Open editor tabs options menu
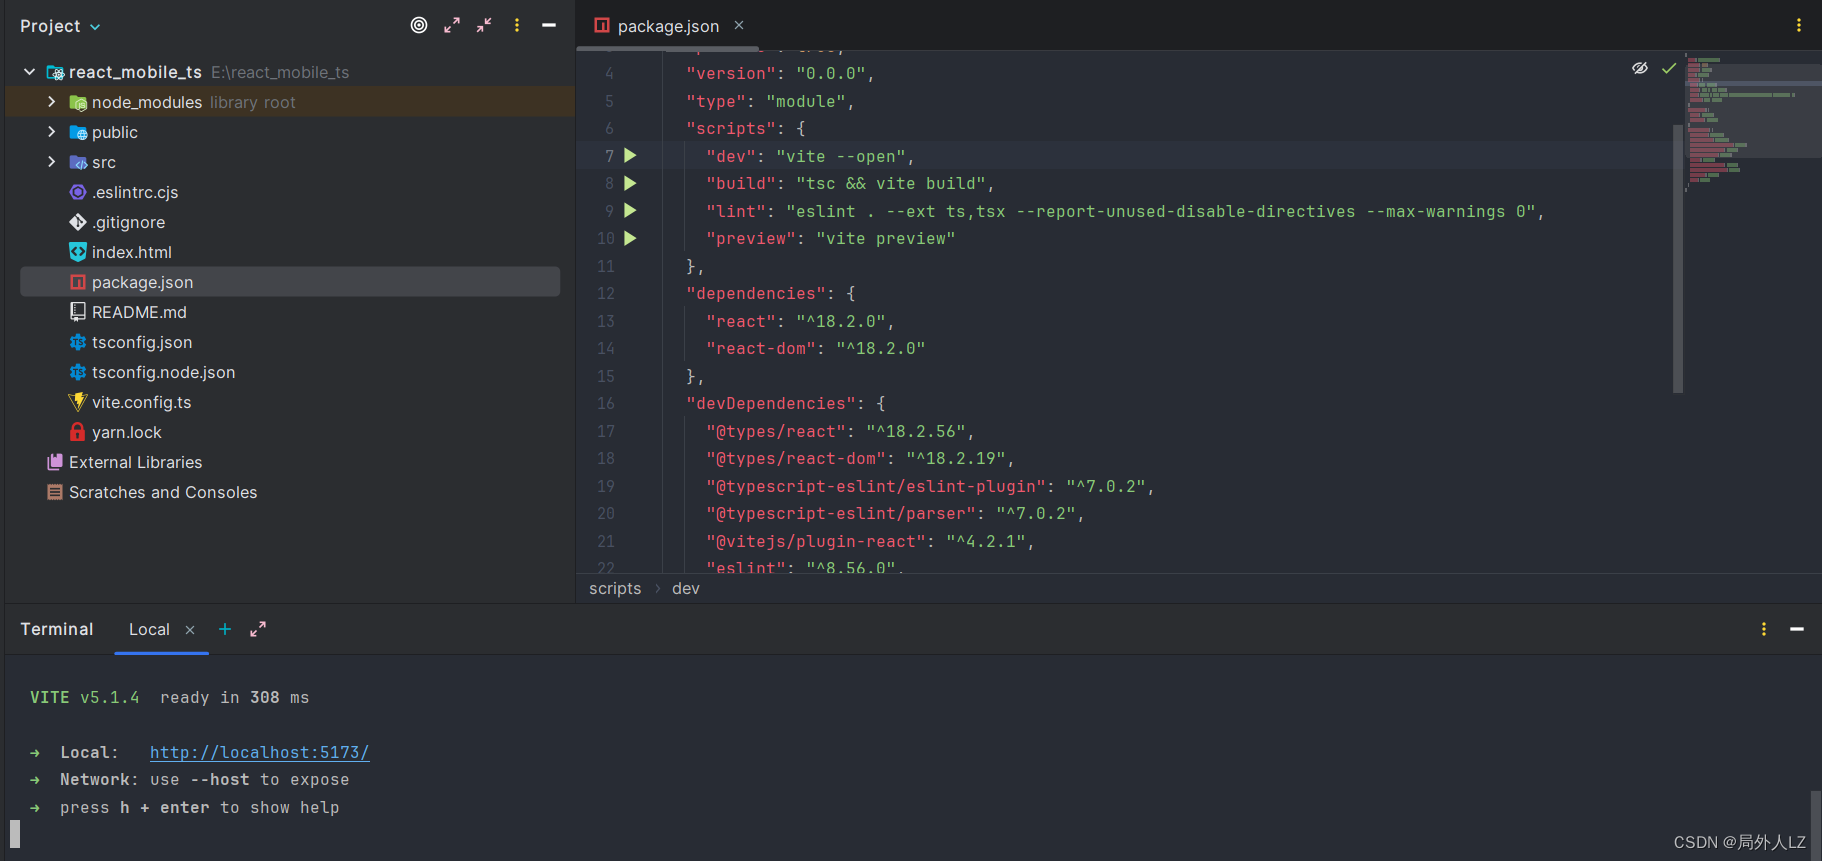This screenshot has height=861, width=1822. click(x=1799, y=25)
